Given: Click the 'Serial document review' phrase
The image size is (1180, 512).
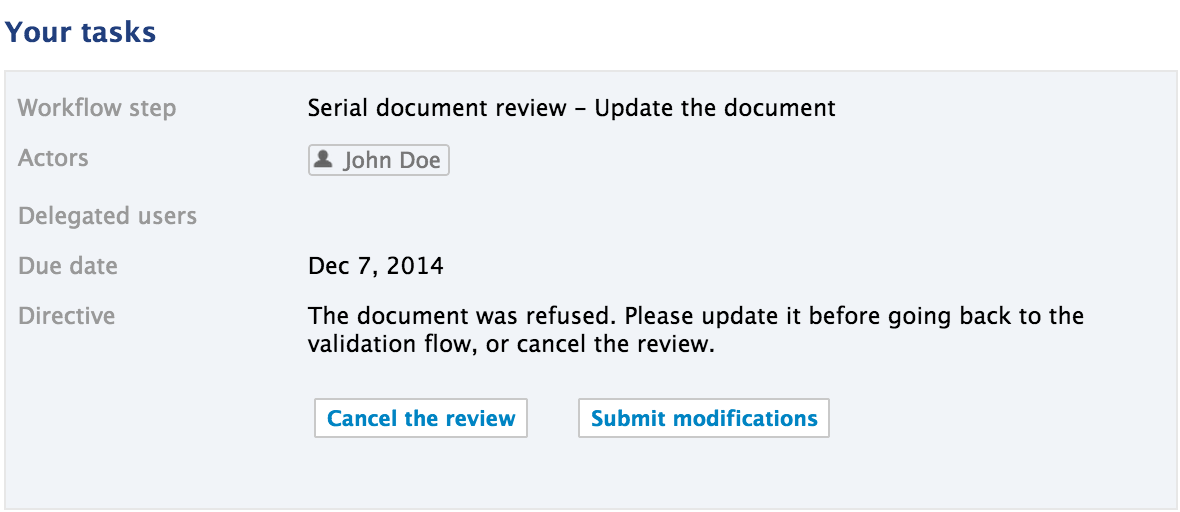Looking at the screenshot, I should point(437,108).
